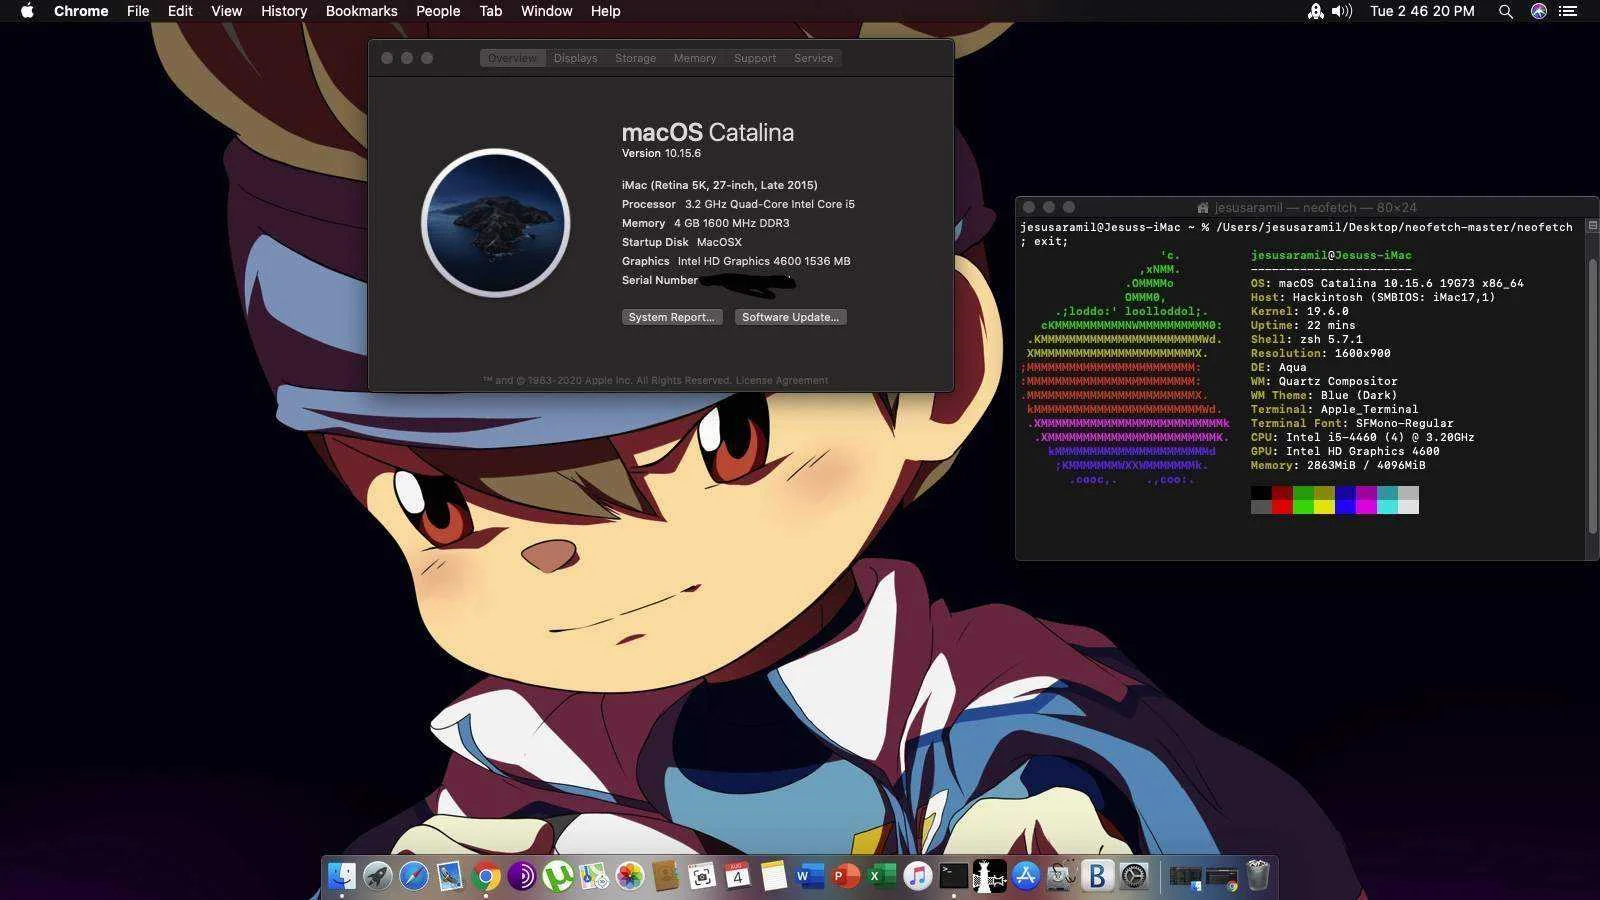The height and width of the screenshot is (900, 1600).
Task: Open Spotlight search magnifier in menu bar
Action: [x=1505, y=11]
